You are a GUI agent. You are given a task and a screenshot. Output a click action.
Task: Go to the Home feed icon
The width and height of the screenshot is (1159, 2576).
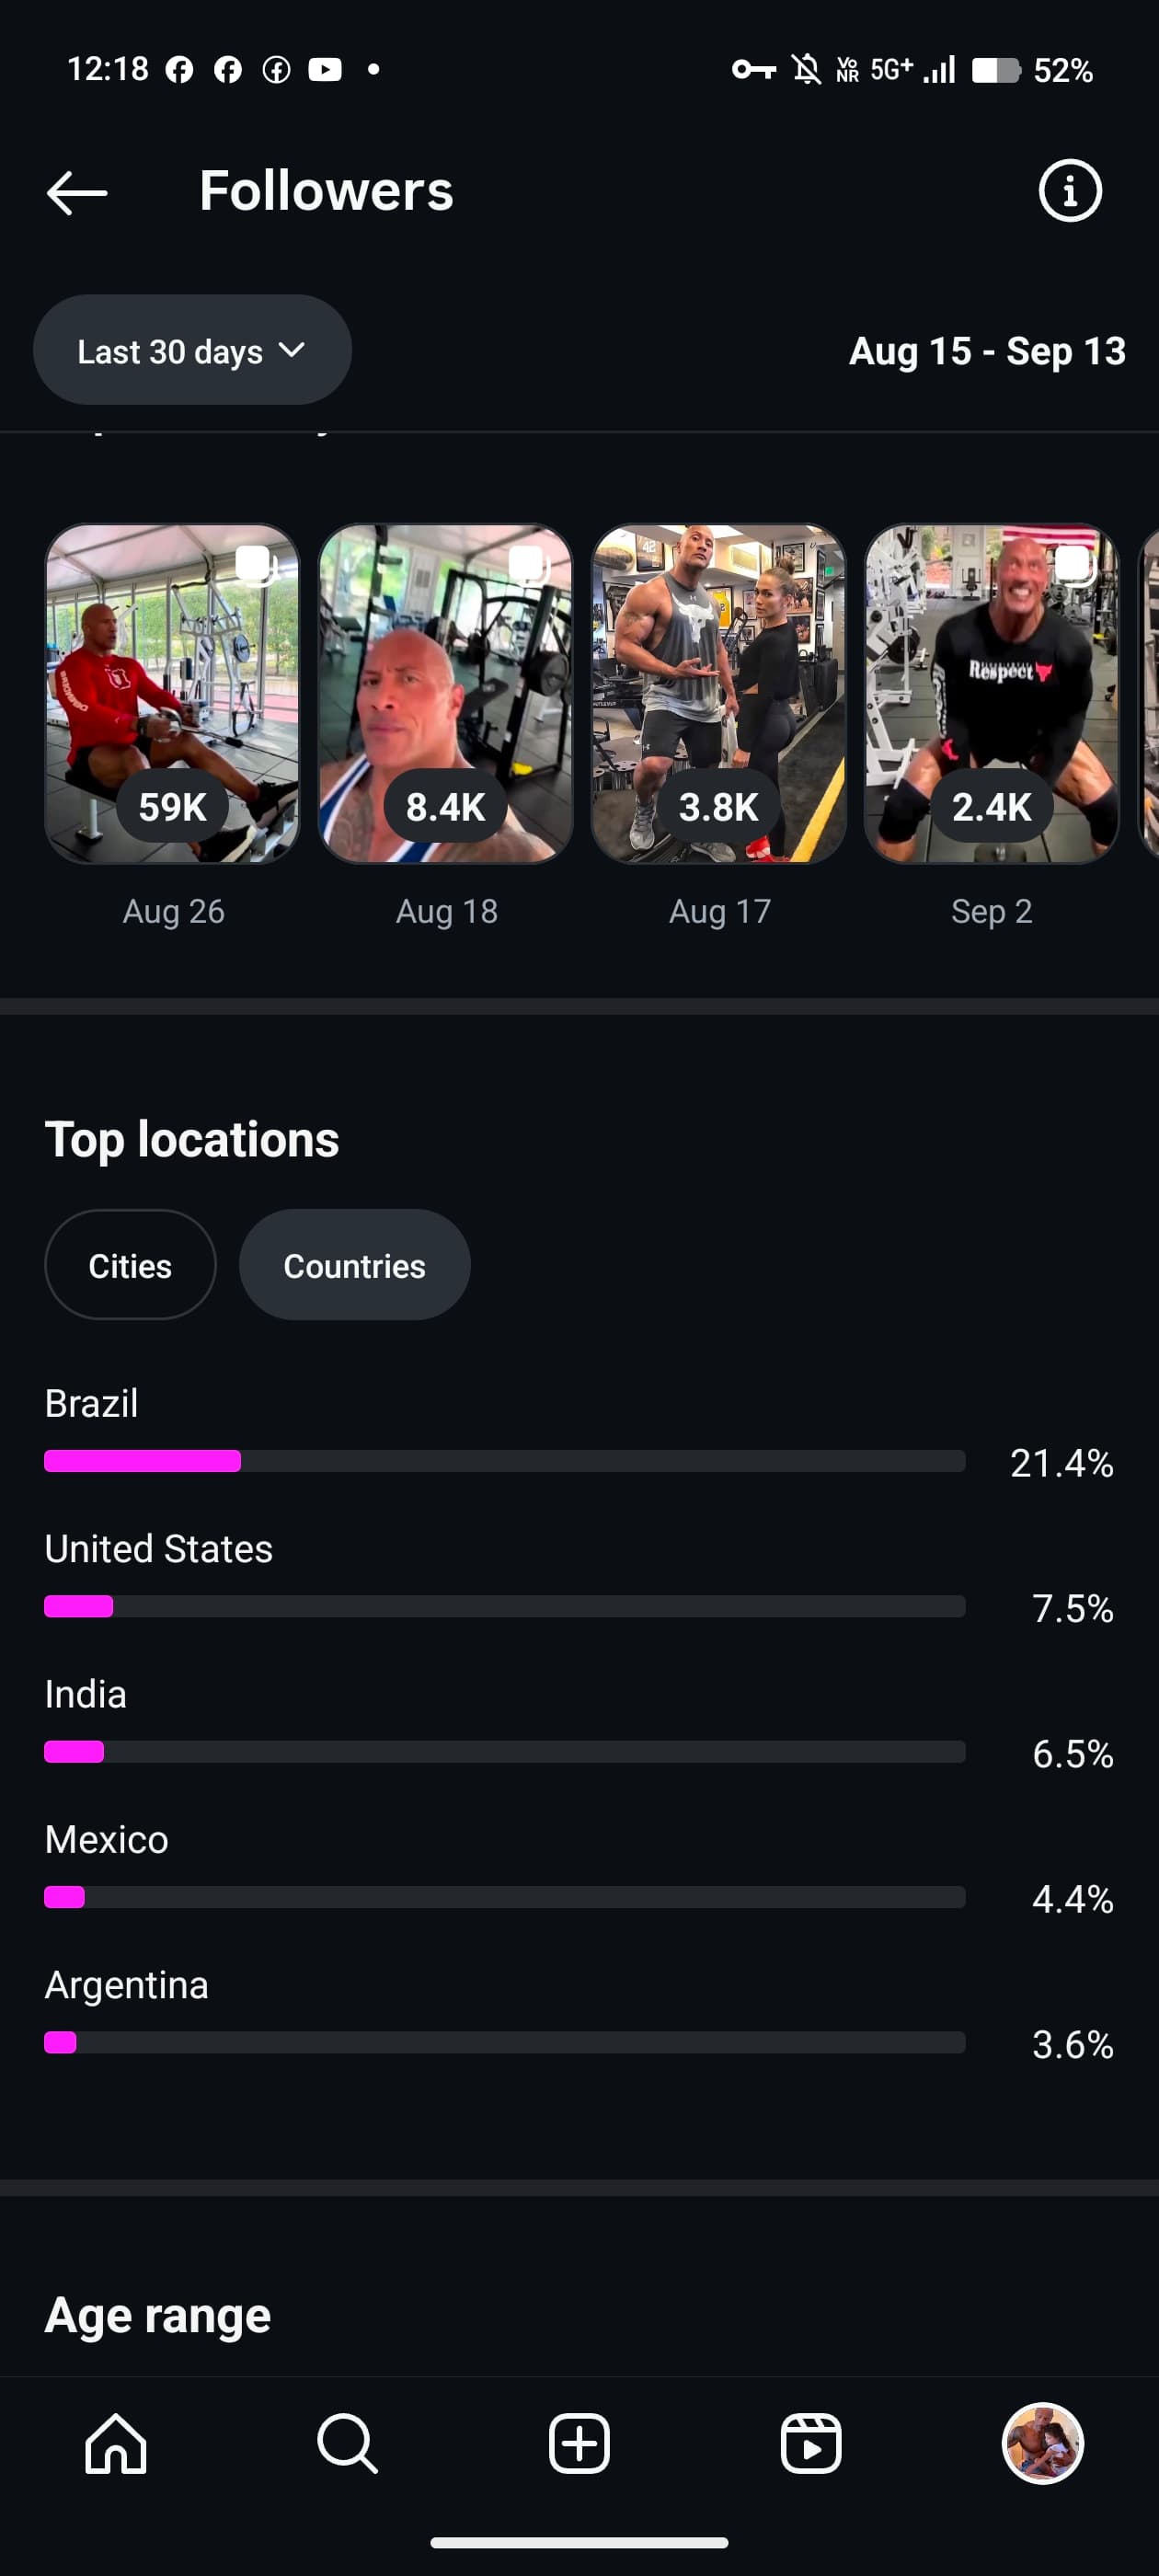click(116, 2443)
